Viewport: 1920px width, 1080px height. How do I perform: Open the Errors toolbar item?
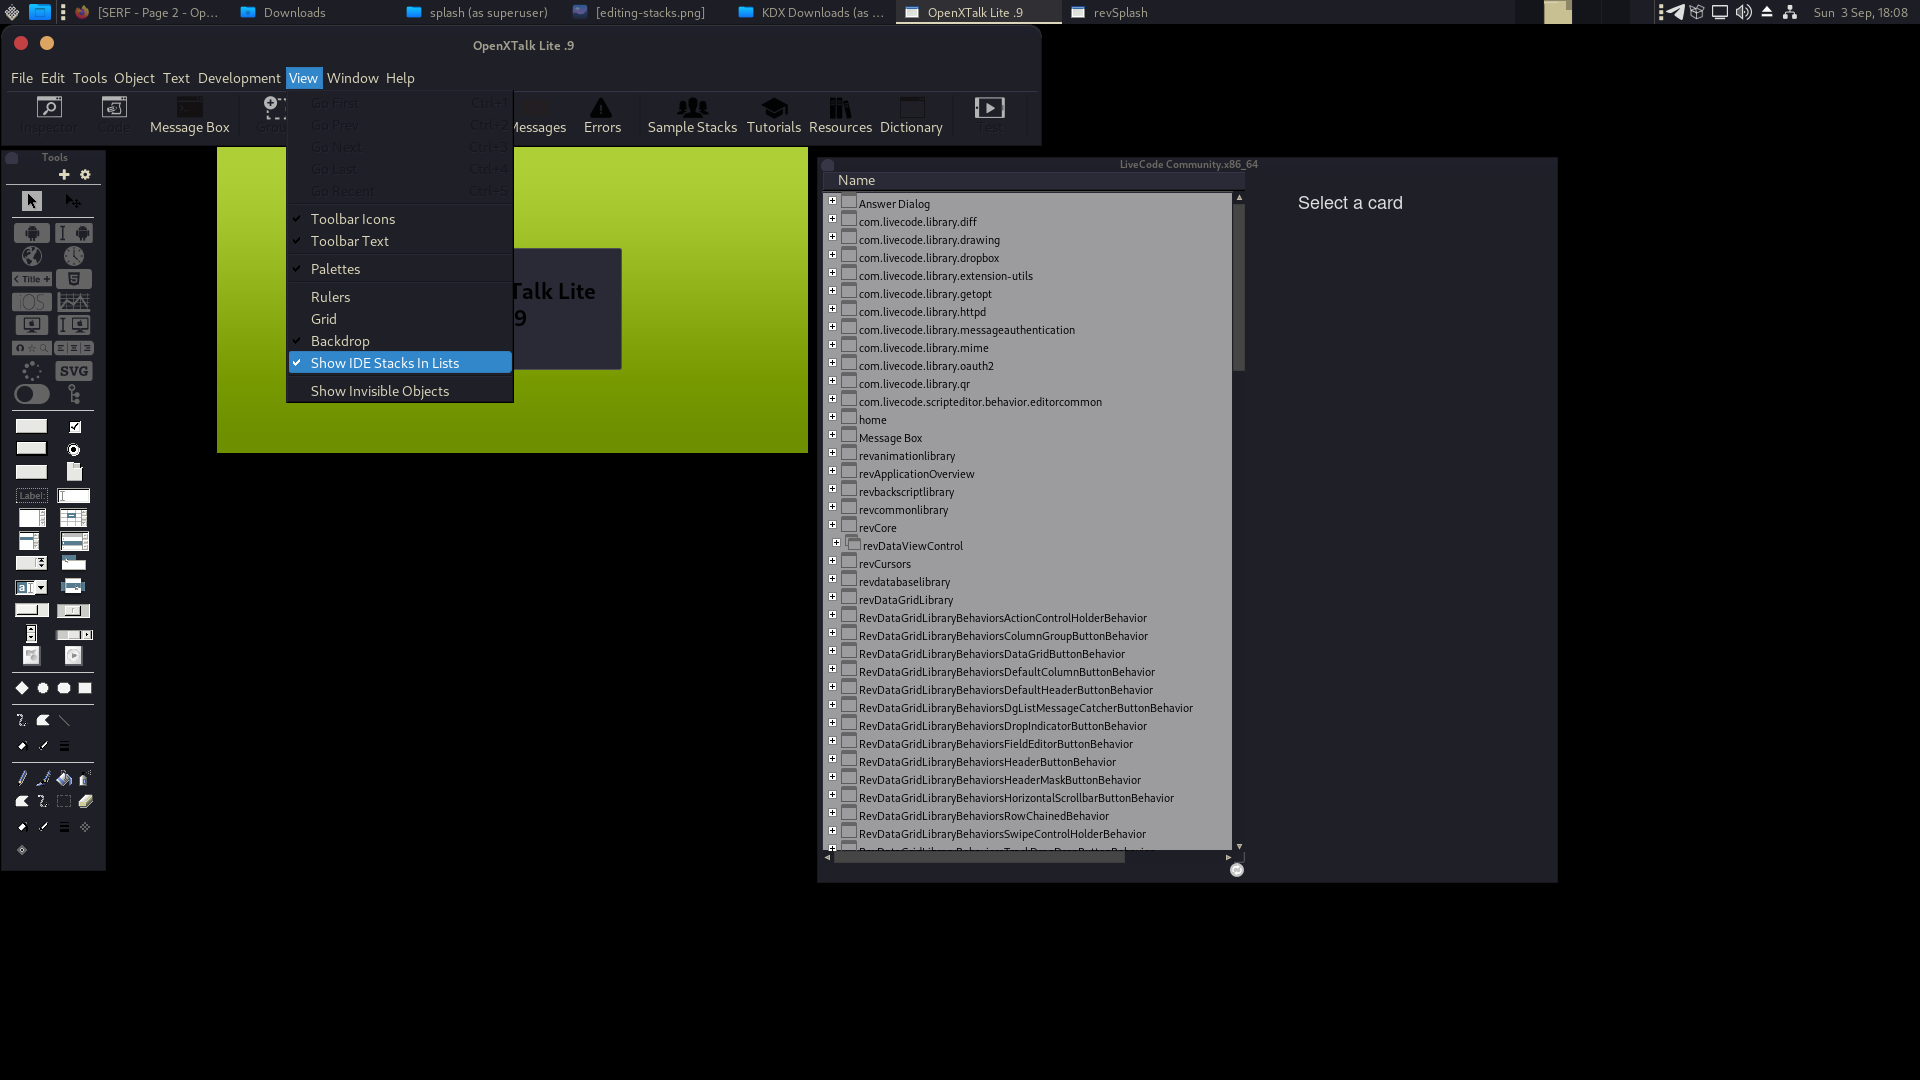[602, 116]
